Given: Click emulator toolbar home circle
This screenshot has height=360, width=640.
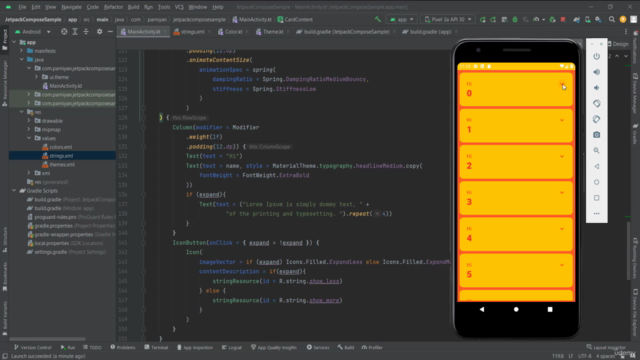Looking at the screenshot, I should point(596,182).
